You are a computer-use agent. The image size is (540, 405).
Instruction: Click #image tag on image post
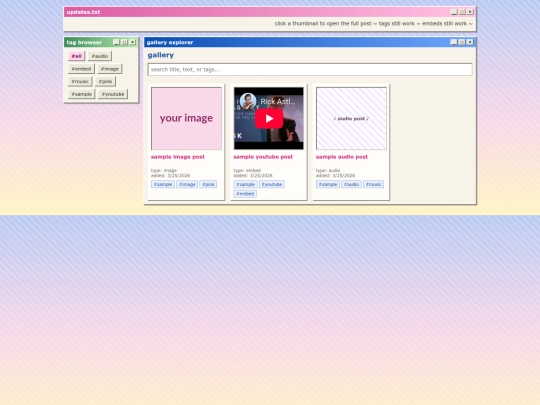pyautogui.click(x=187, y=184)
